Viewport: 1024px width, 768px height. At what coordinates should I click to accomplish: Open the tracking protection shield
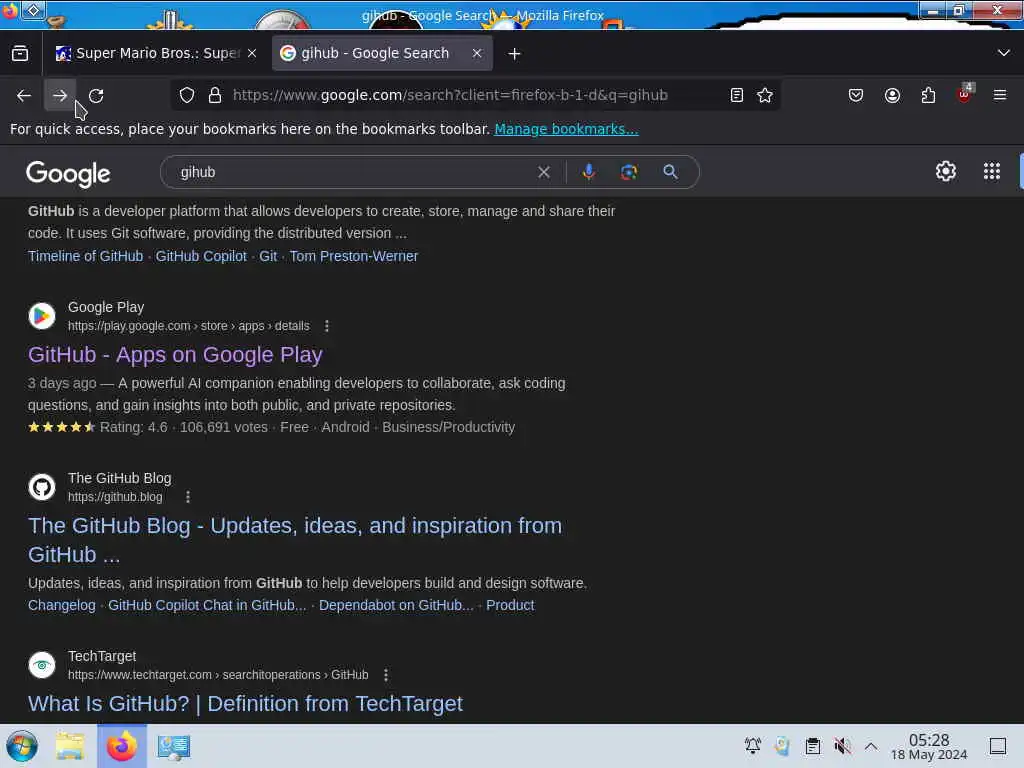(187, 95)
